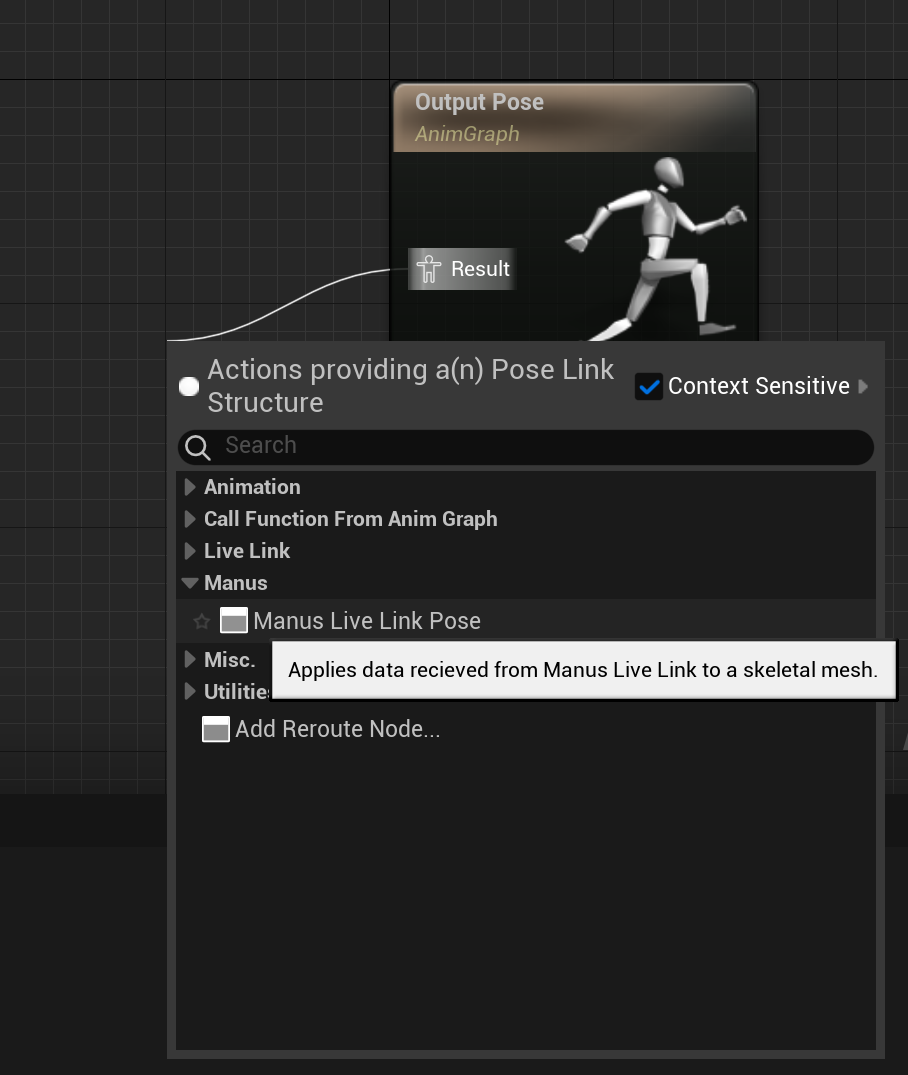Screen dimensions: 908x1075
Task: Collapse the Manus category
Action: [190, 583]
